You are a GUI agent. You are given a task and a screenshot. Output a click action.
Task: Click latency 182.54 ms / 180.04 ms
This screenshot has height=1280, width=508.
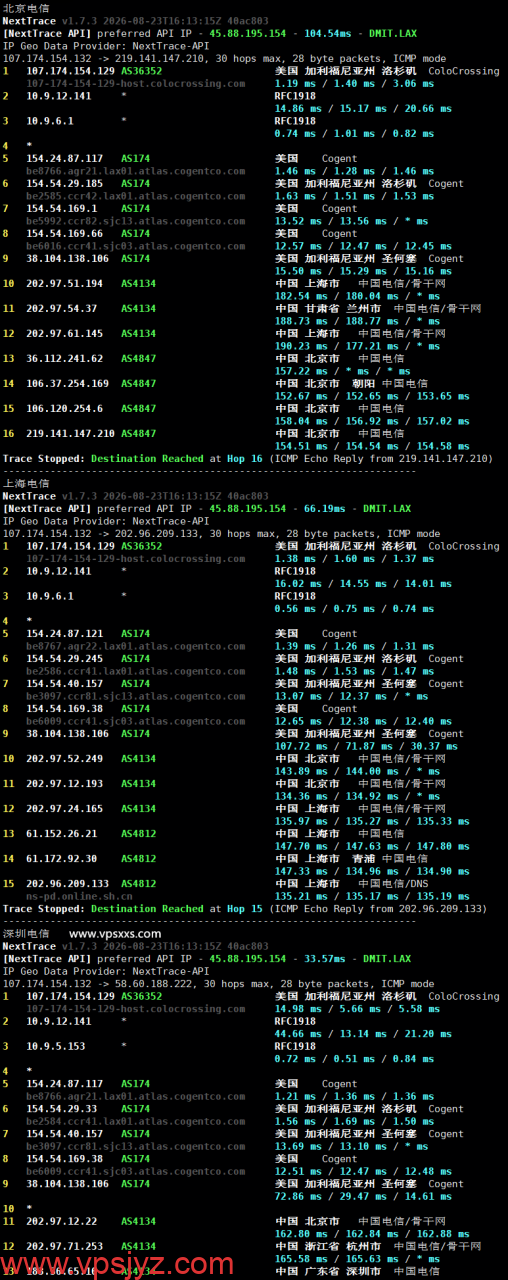coord(337,296)
